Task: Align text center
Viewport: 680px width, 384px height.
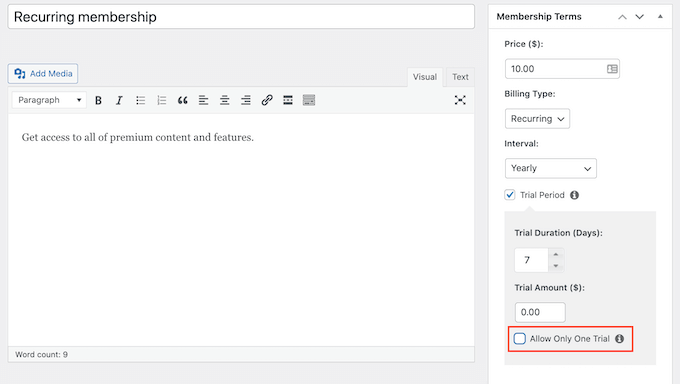Action: (225, 100)
